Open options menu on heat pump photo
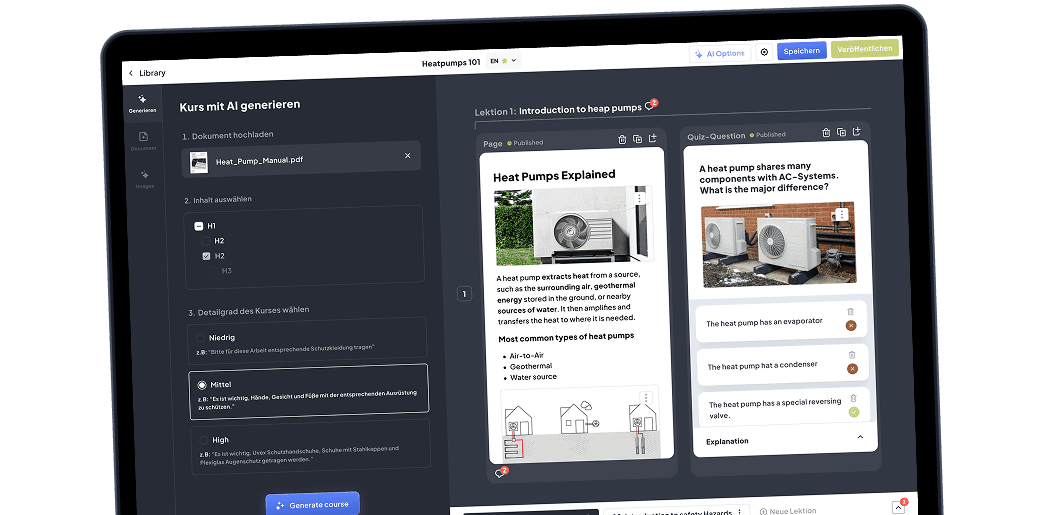The image size is (1042, 515). [639, 198]
